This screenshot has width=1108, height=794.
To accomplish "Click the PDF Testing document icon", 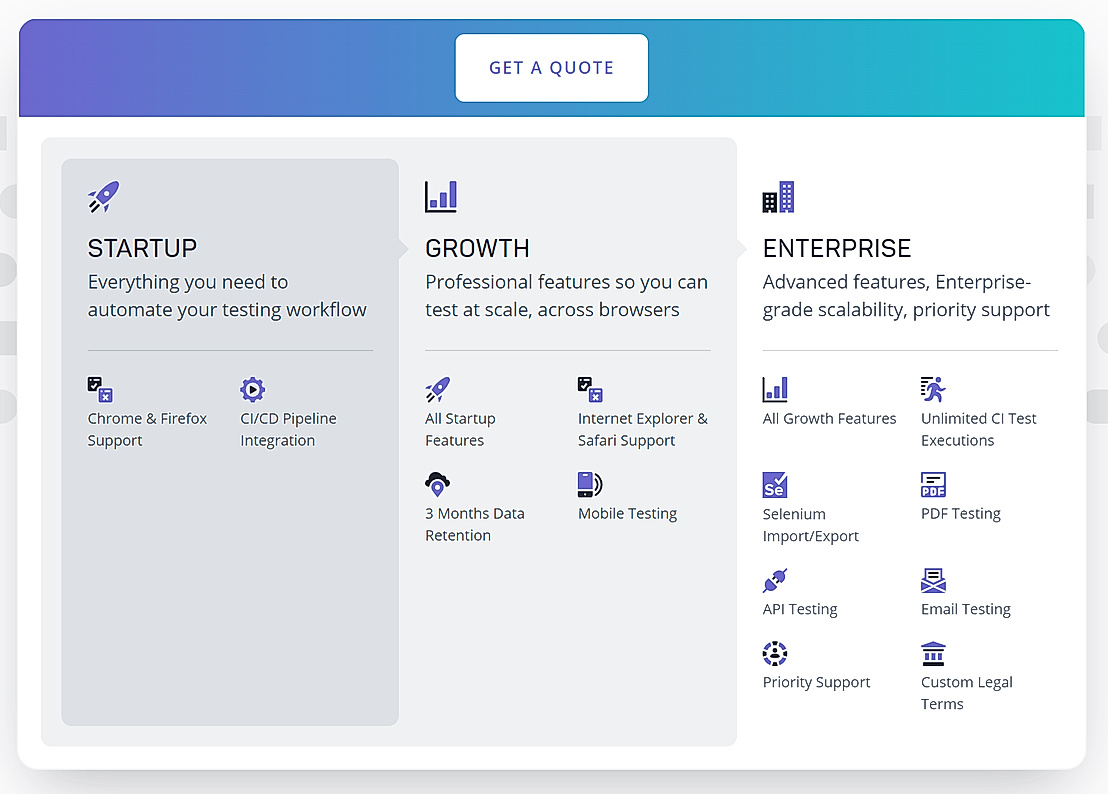I will (933, 484).
